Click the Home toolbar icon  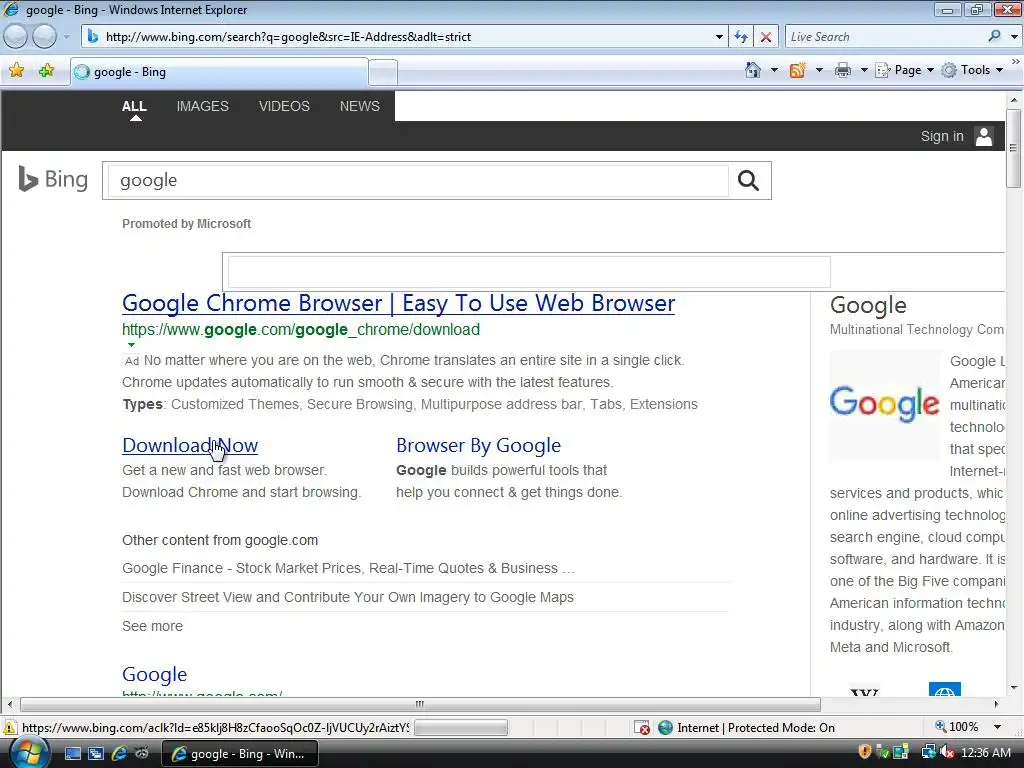point(752,70)
